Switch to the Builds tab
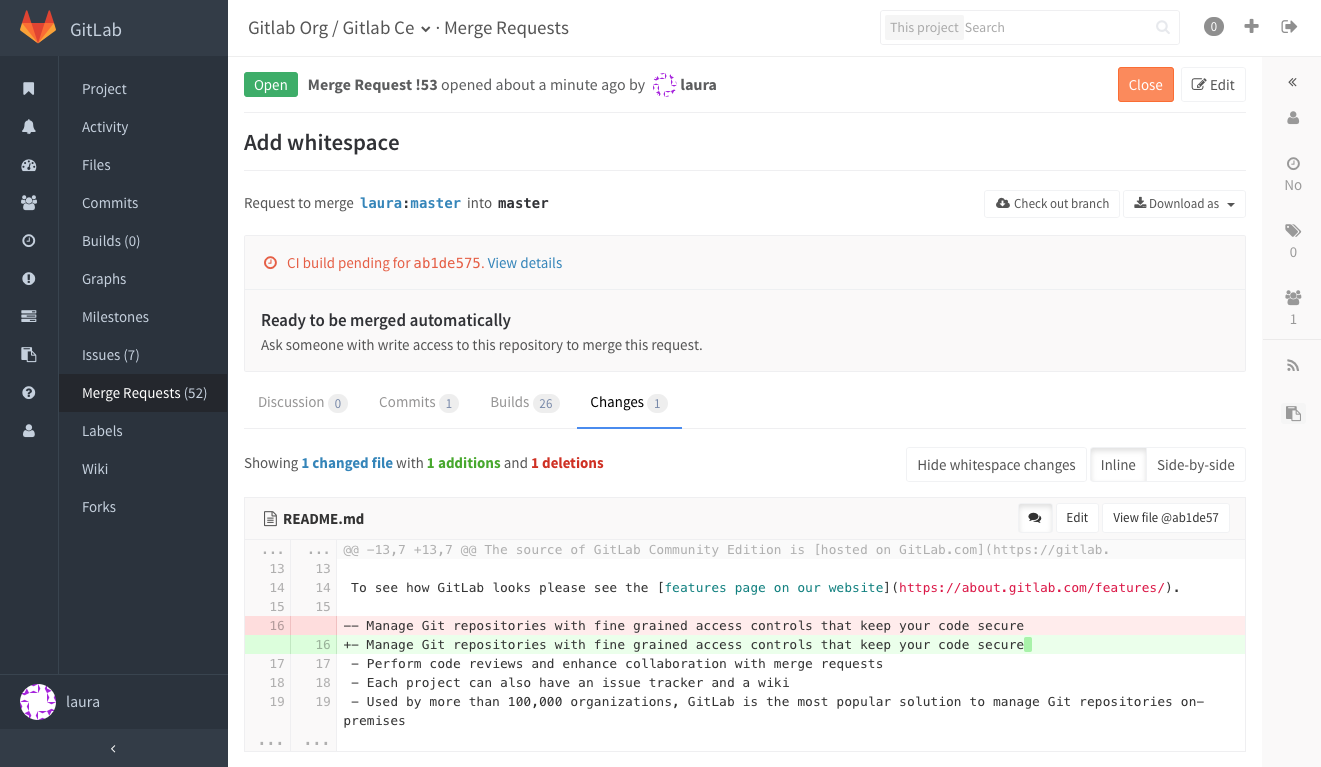Viewport: 1321px width, 767px height. [x=523, y=403]
